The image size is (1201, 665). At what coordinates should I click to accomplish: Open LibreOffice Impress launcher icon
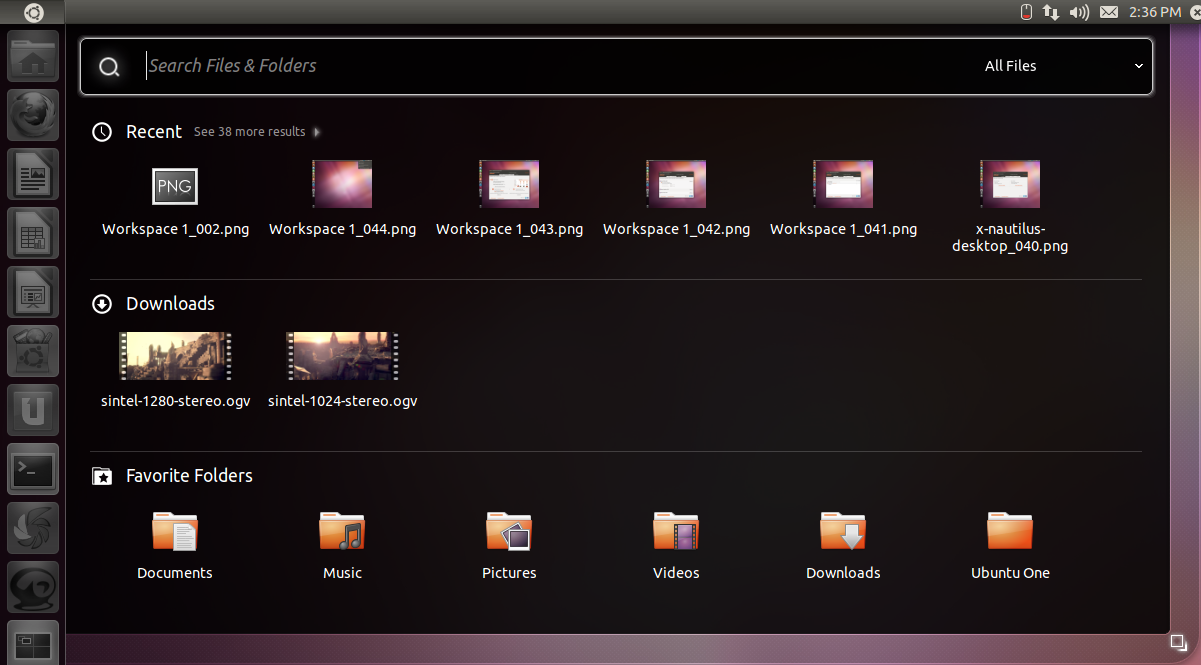point(33,292)
